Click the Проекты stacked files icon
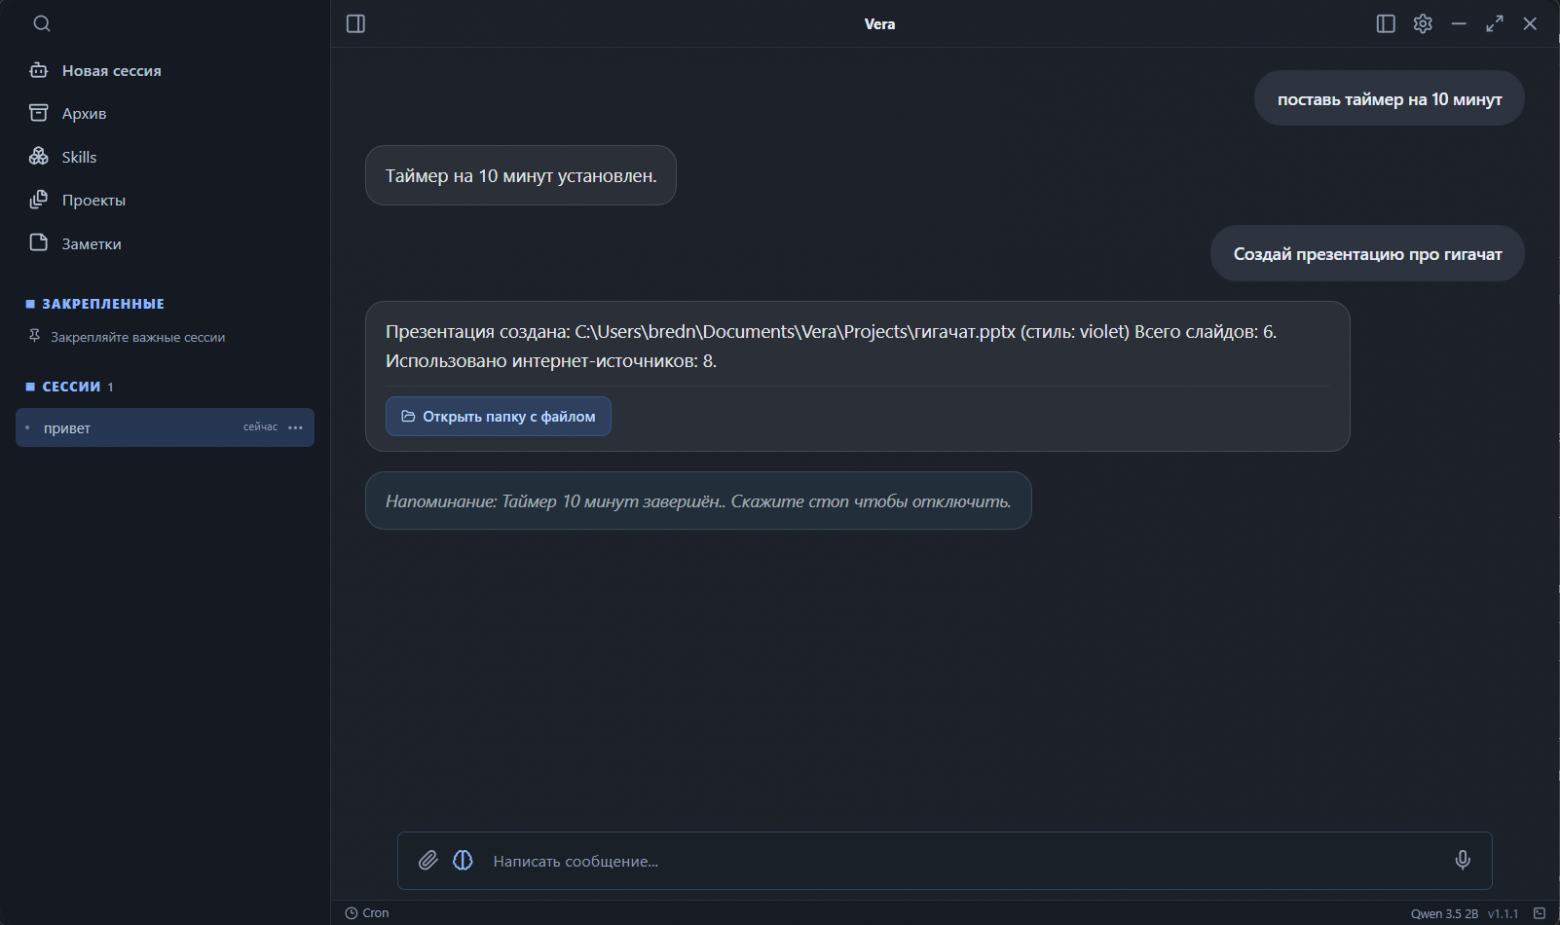1560x925 pixels. click(x=38, y=200)
